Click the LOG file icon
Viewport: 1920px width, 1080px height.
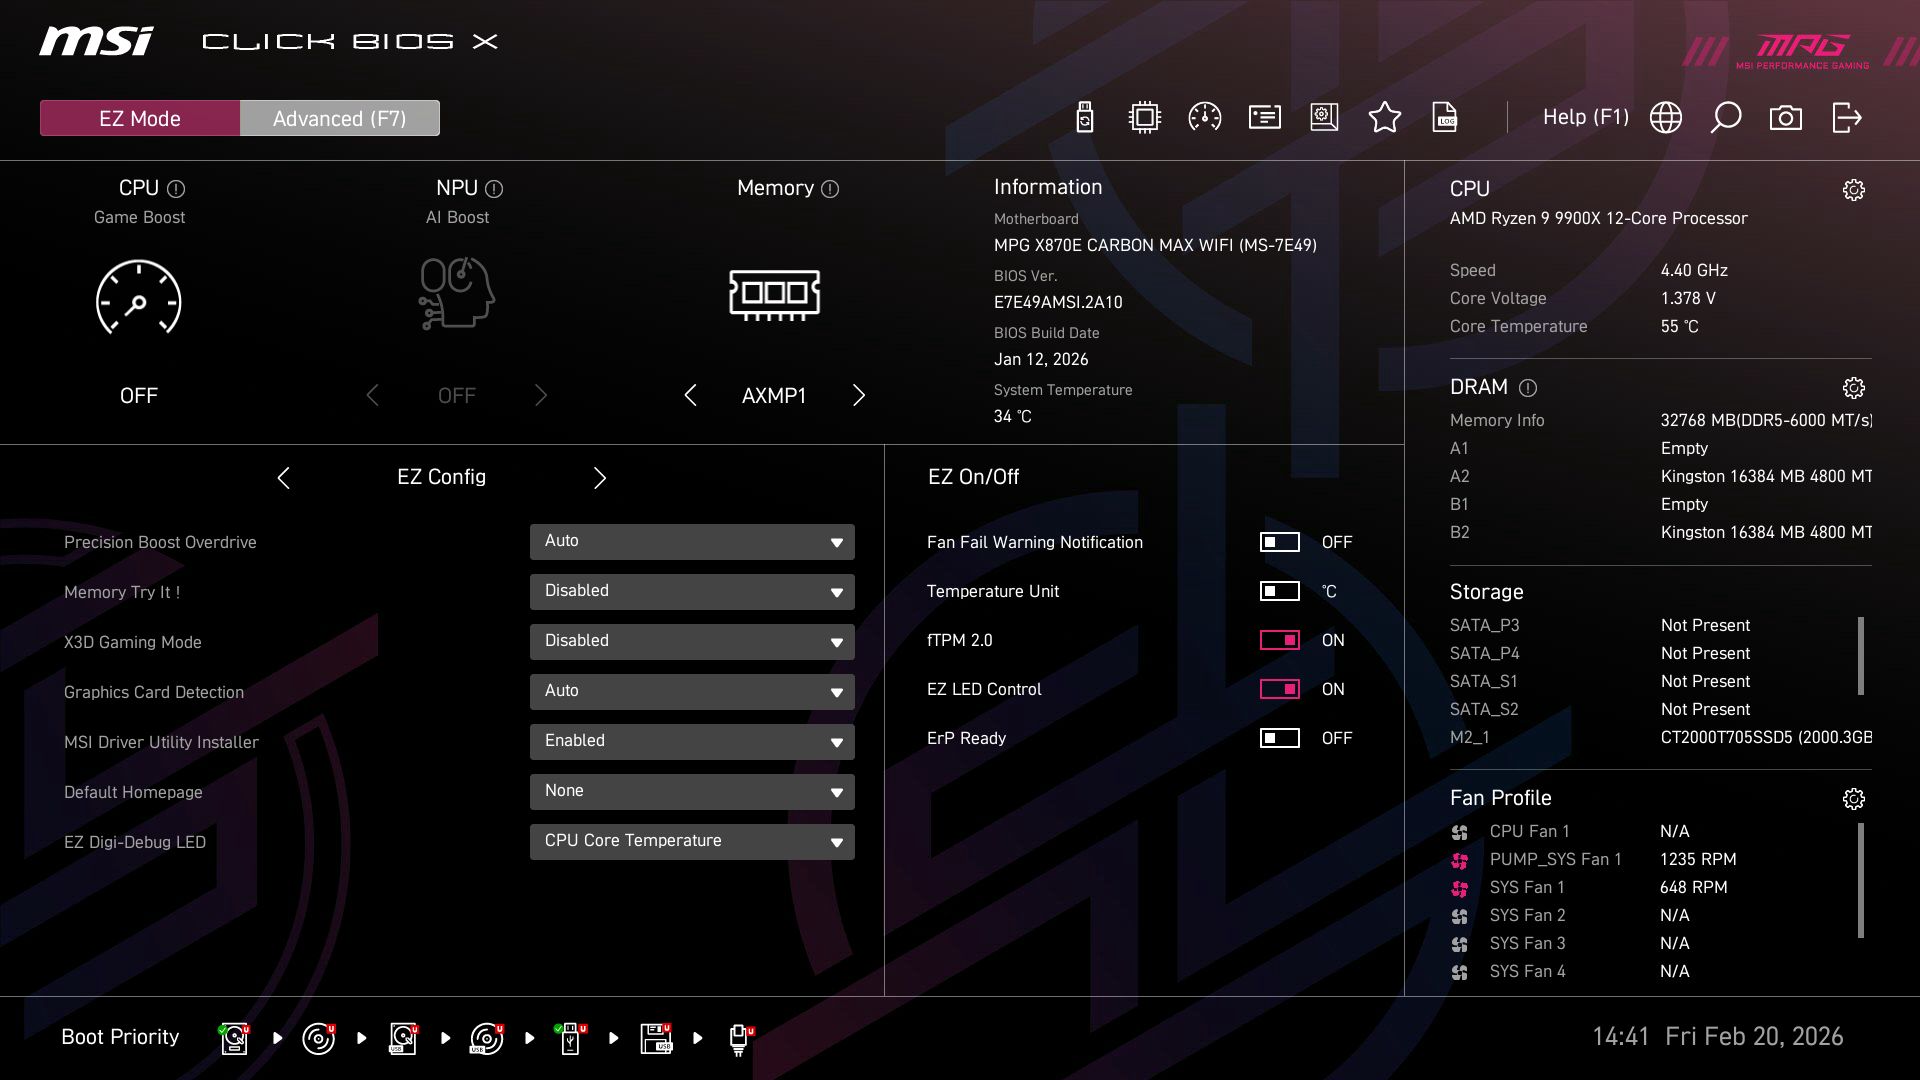(x=1446, y=117)
